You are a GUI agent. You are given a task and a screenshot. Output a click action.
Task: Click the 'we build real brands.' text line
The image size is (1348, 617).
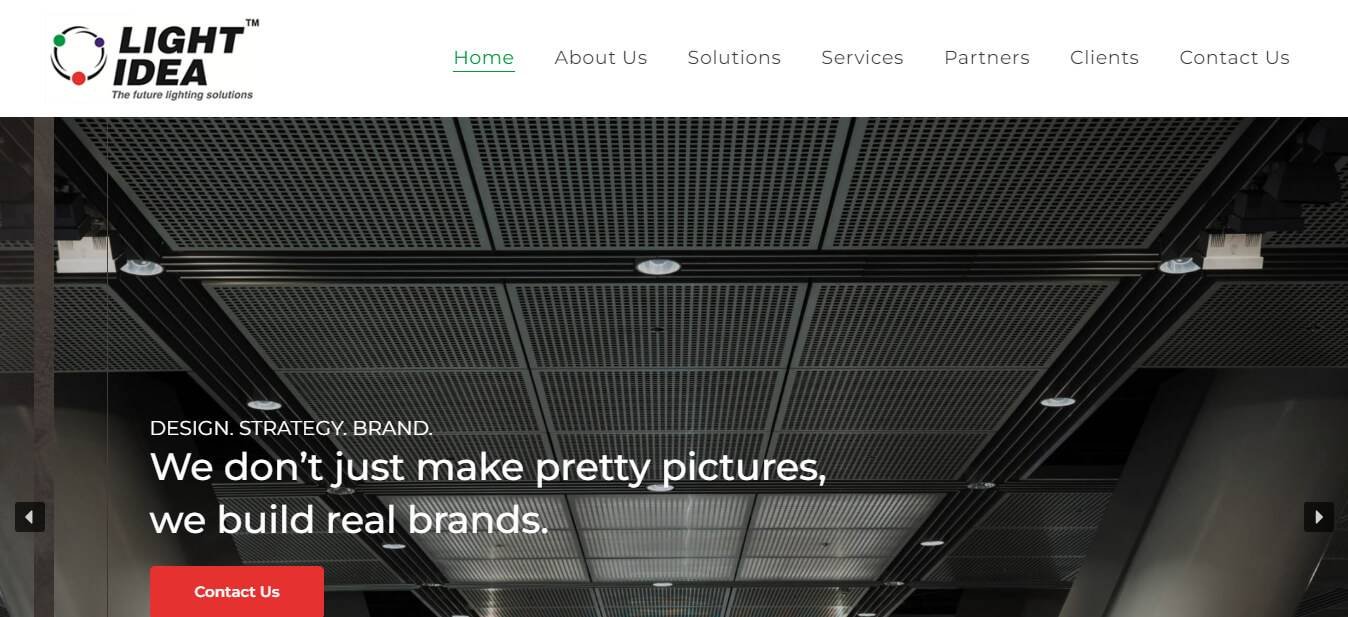click(349, 520)
